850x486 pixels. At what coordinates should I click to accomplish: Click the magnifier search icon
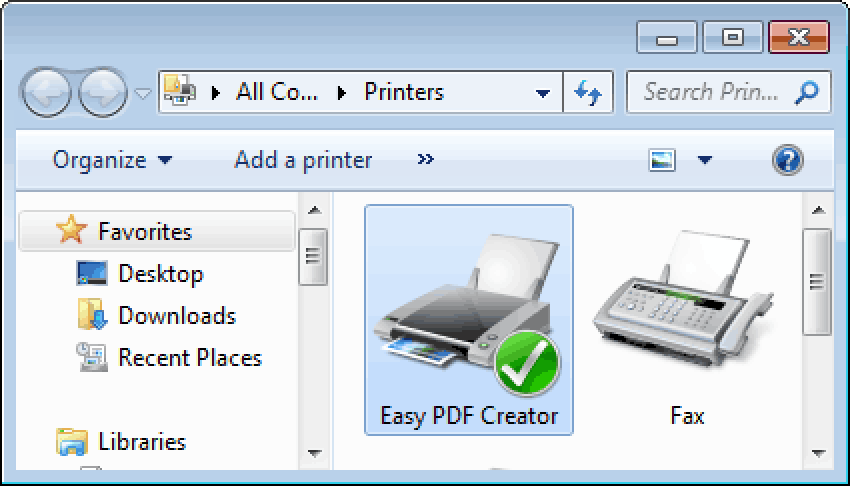coord(807,92)
